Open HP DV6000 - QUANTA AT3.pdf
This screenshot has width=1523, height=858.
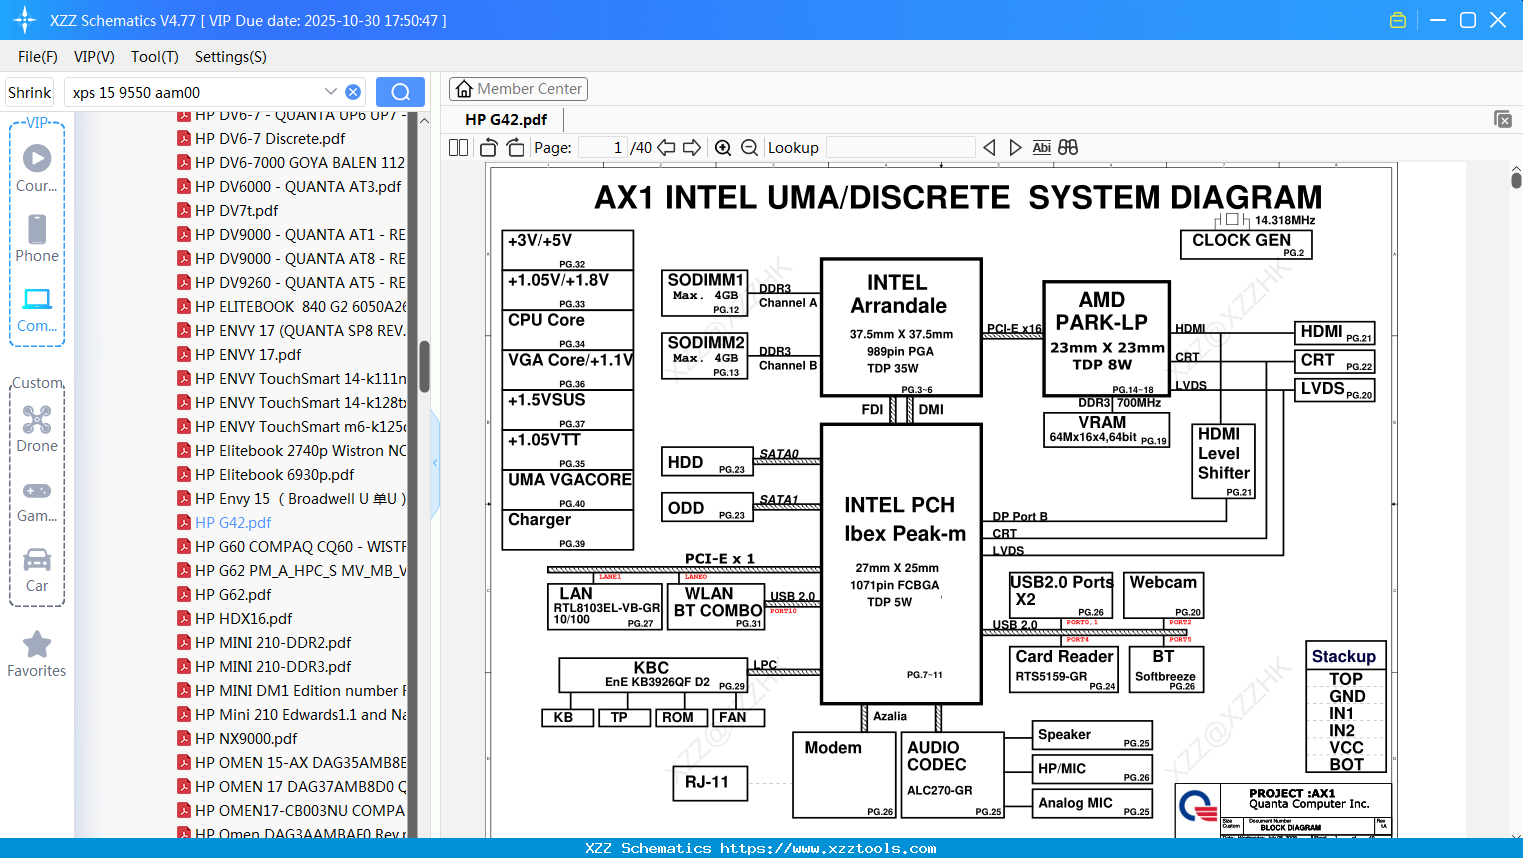(x=289, y=187)
